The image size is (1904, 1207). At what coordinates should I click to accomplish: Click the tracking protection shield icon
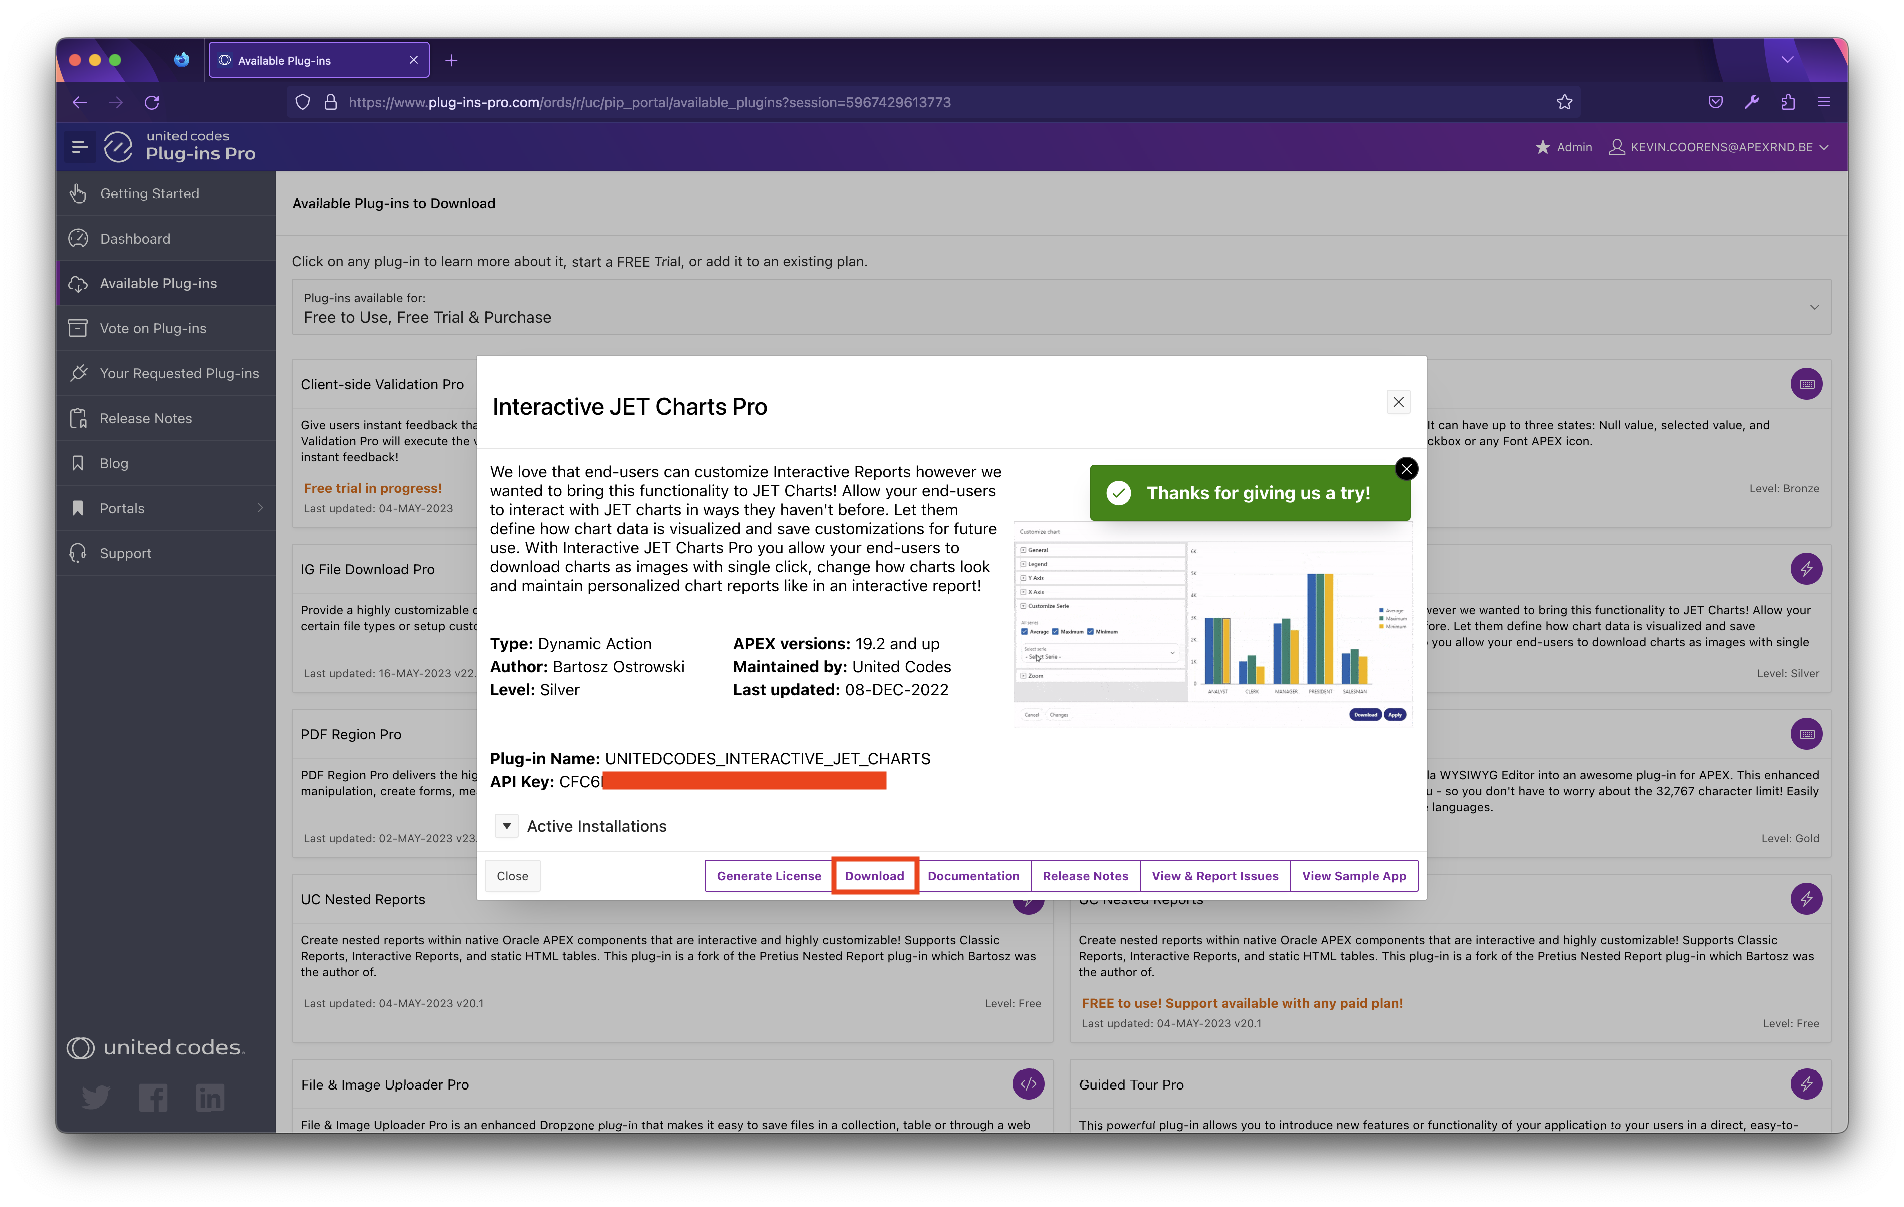pyautogui.click(x=303, y=102)
